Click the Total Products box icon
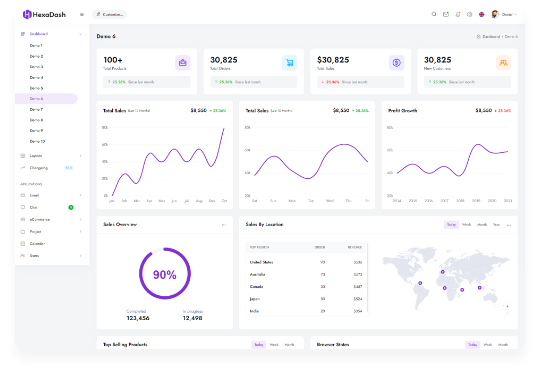Screen dimensions: 540x374 click(183, 63)
